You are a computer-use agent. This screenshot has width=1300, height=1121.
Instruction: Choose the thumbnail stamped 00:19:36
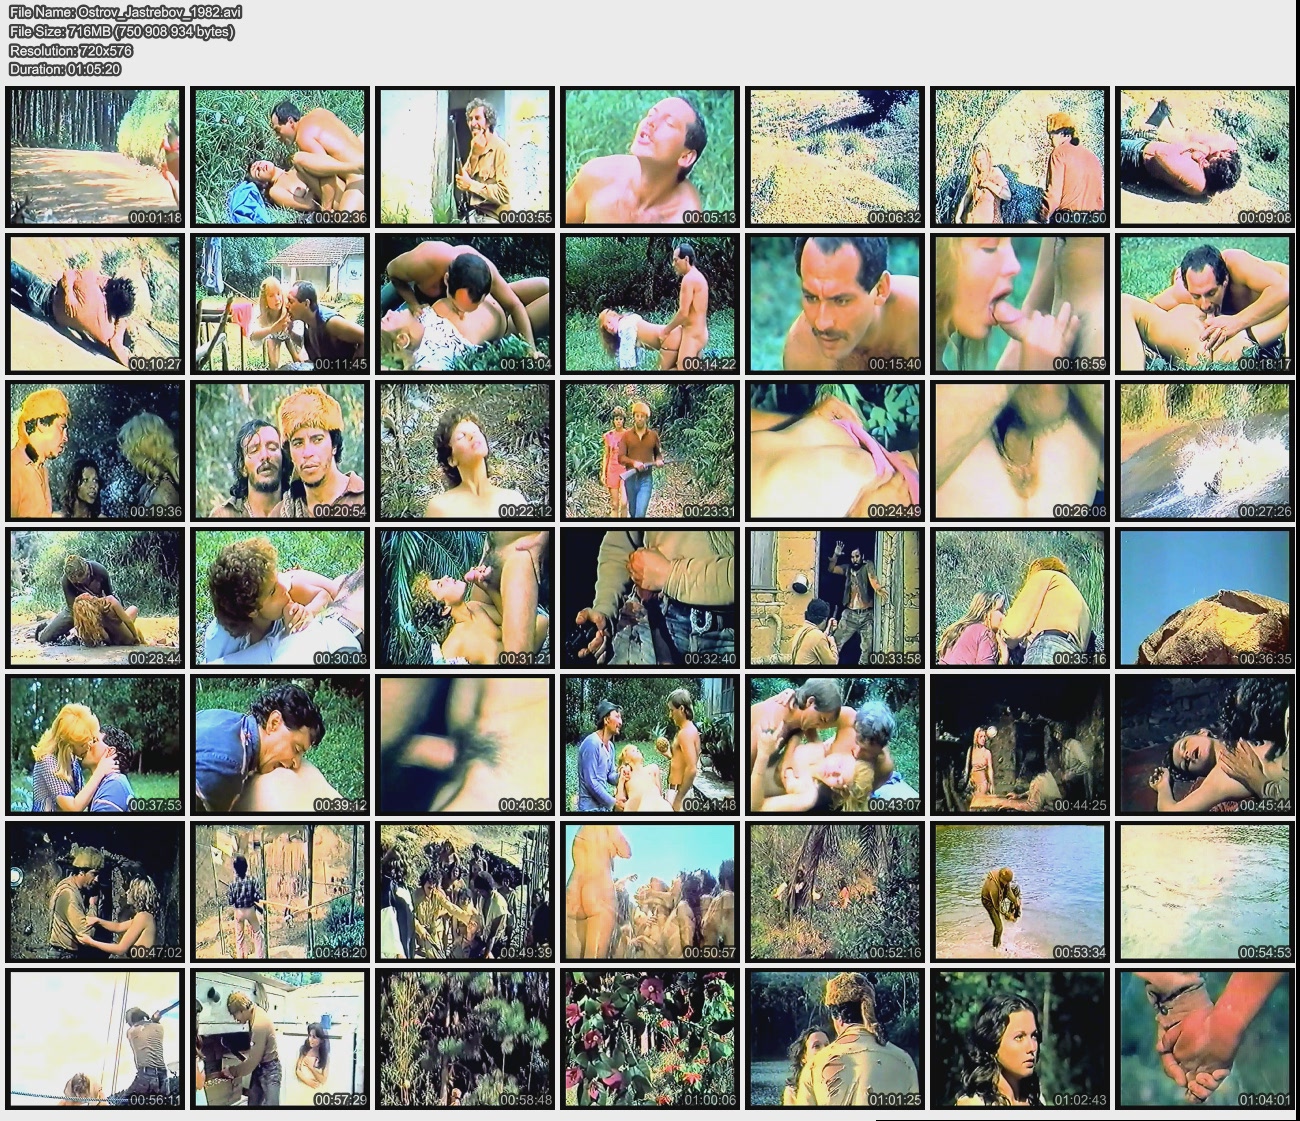tap(95, 450)
